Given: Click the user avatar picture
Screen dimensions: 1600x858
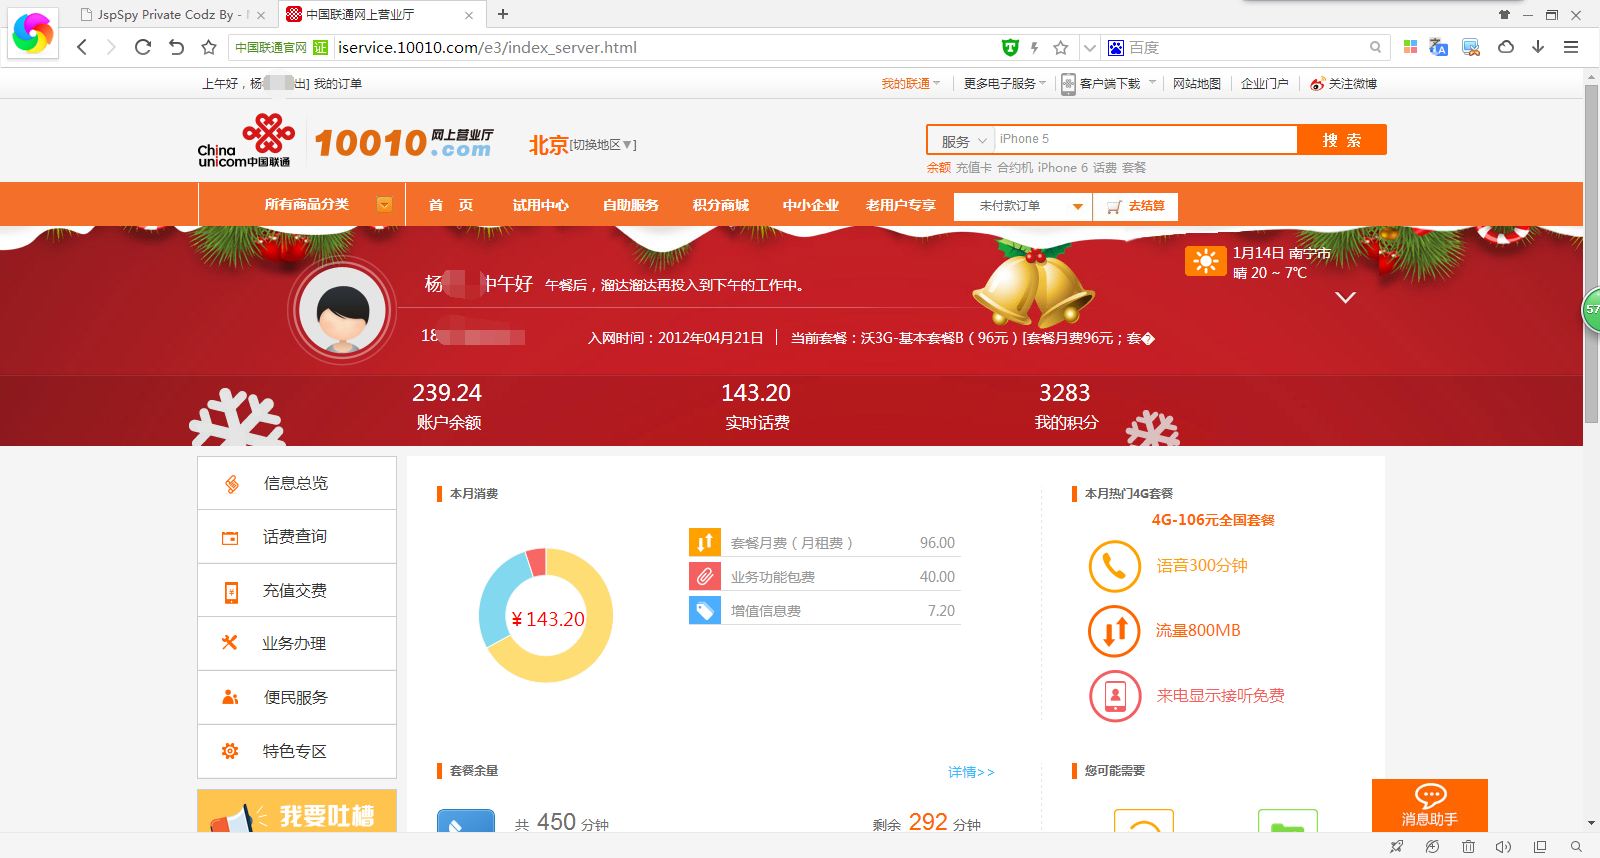Looking at the screenshot, I should click(343, 311).
